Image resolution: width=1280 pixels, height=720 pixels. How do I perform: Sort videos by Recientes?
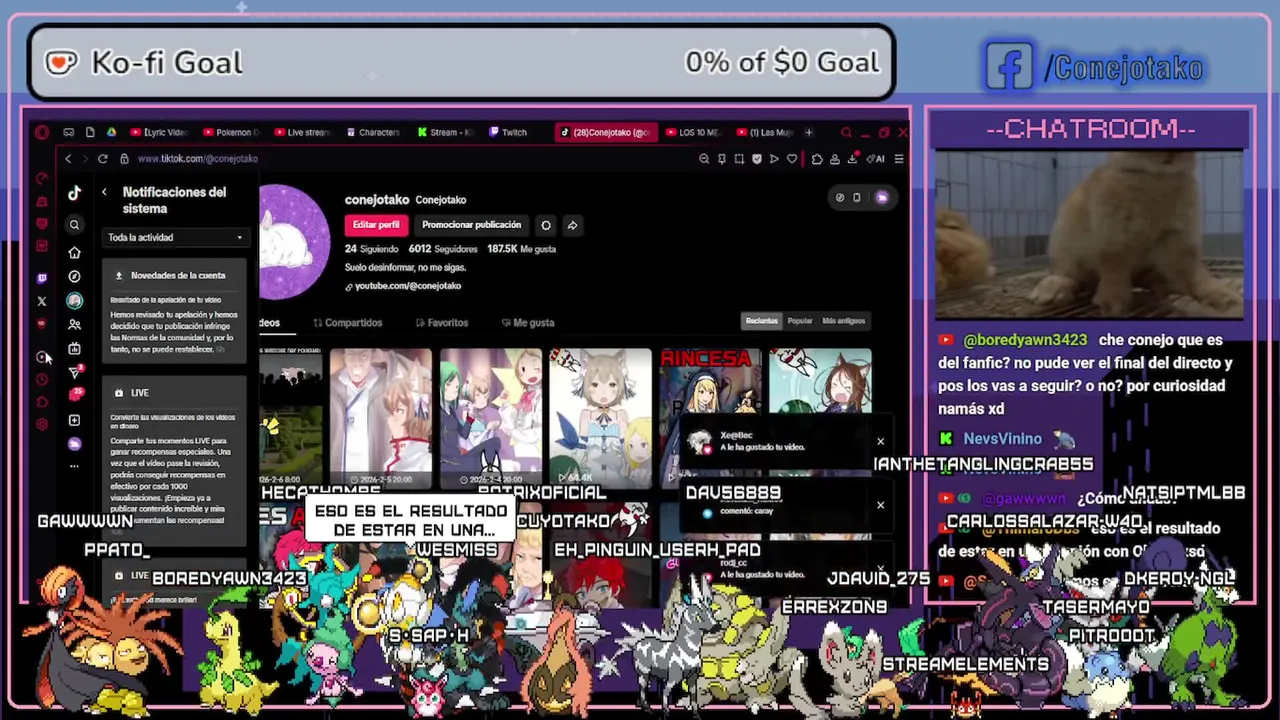click(761, 321)
